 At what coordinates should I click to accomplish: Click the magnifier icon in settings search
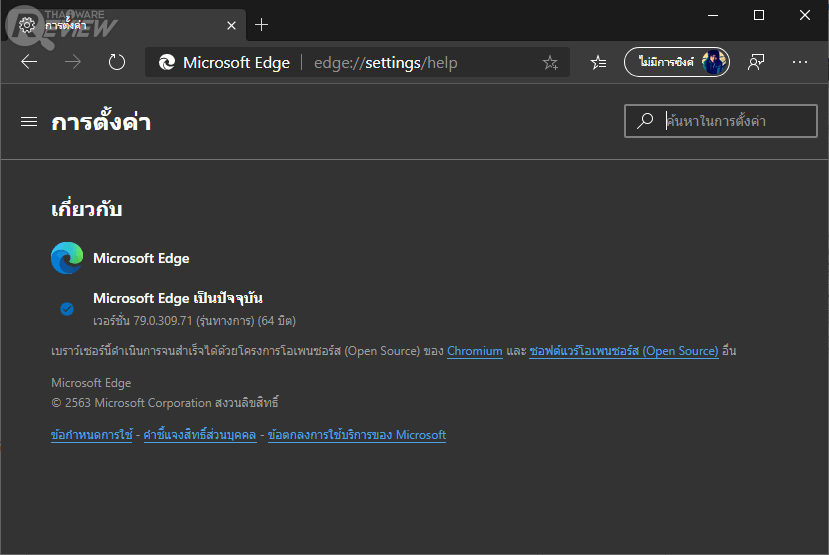645,121
